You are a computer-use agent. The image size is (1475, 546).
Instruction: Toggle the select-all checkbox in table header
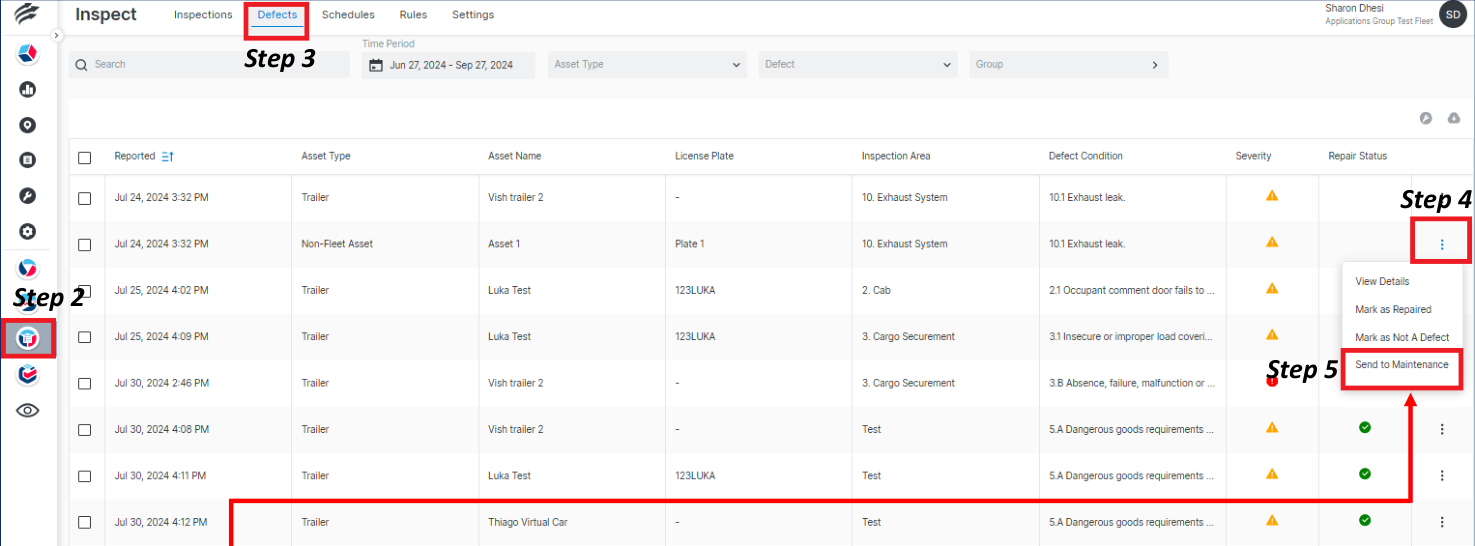85,157
